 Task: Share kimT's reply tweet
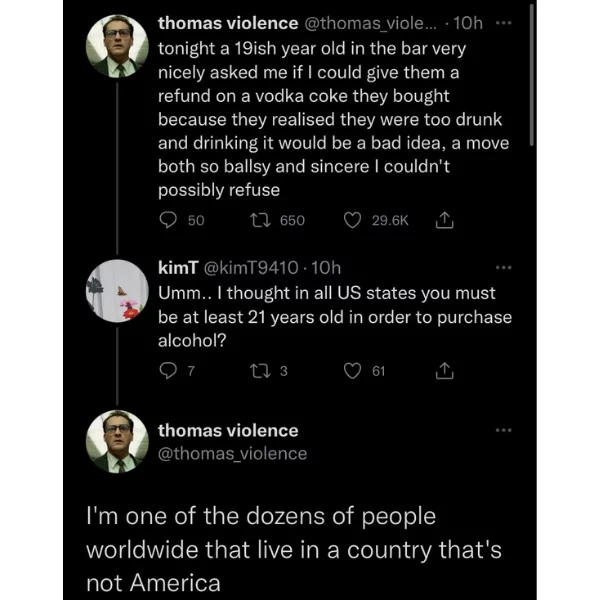pos(444,372)
